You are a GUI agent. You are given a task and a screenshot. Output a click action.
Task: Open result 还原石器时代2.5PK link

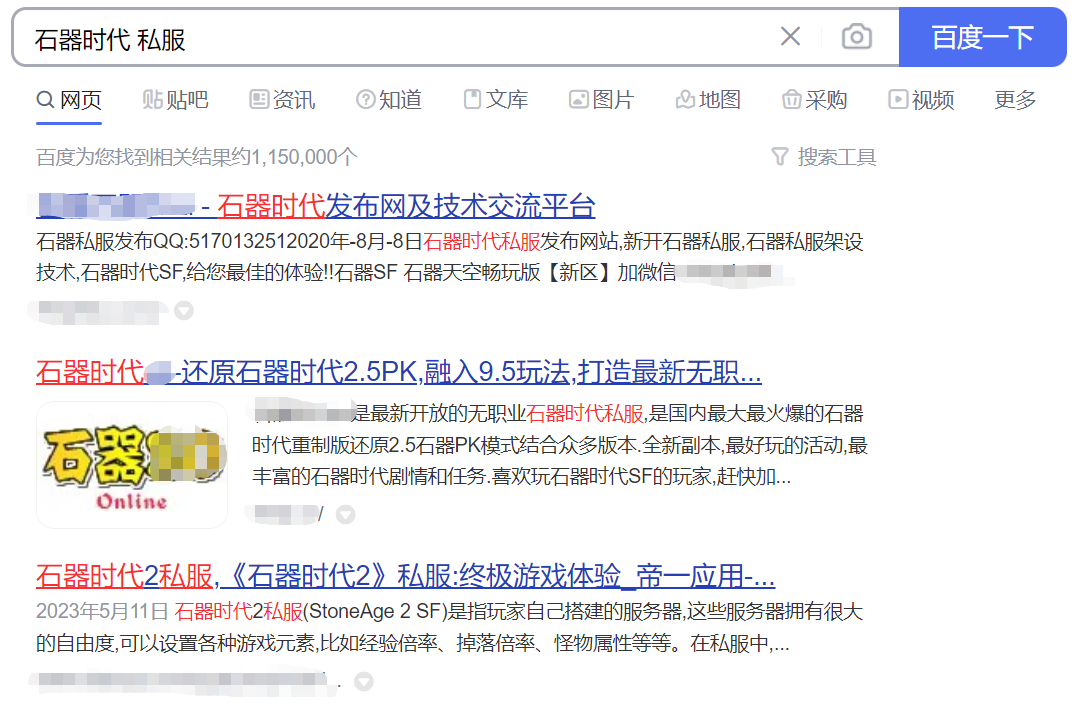click(x=399, y=372)
